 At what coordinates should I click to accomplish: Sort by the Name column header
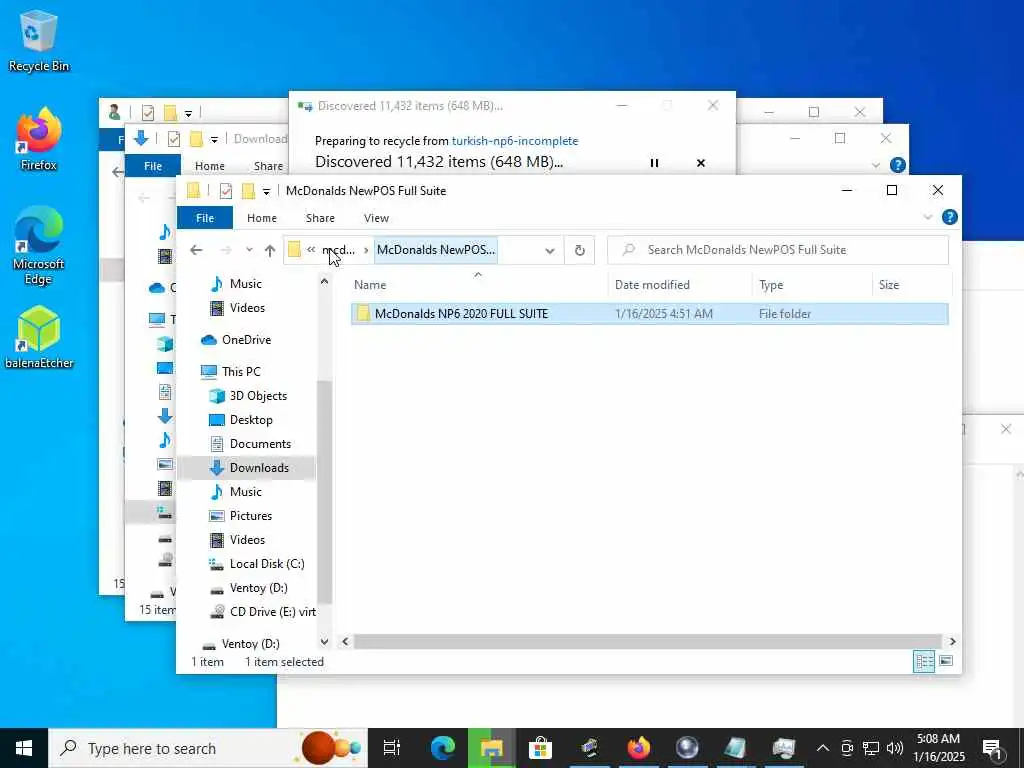click(x=370, y=285)
